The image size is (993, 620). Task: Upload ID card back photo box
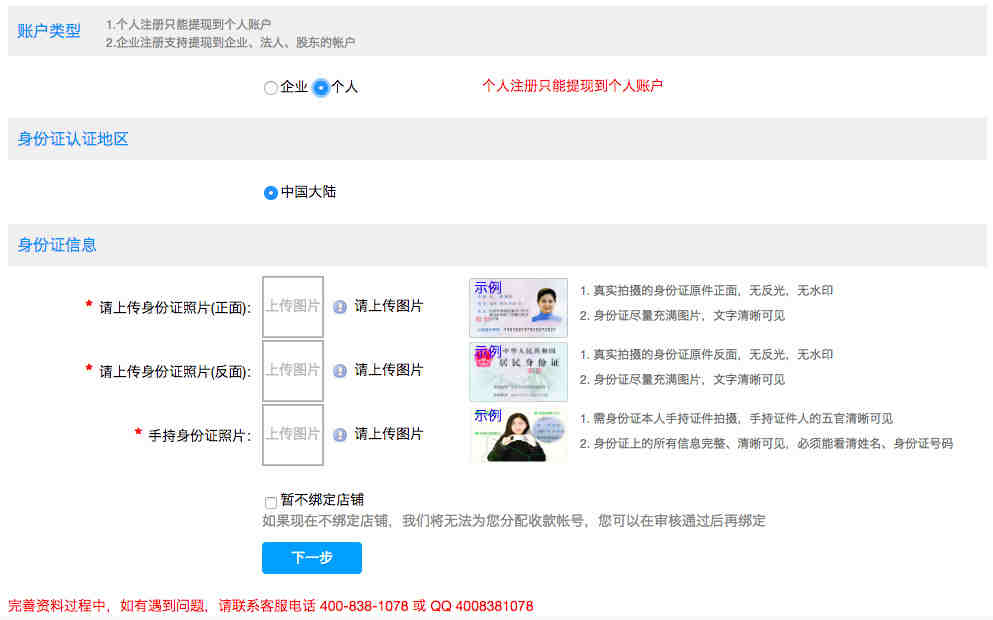[x=292, y=371]
